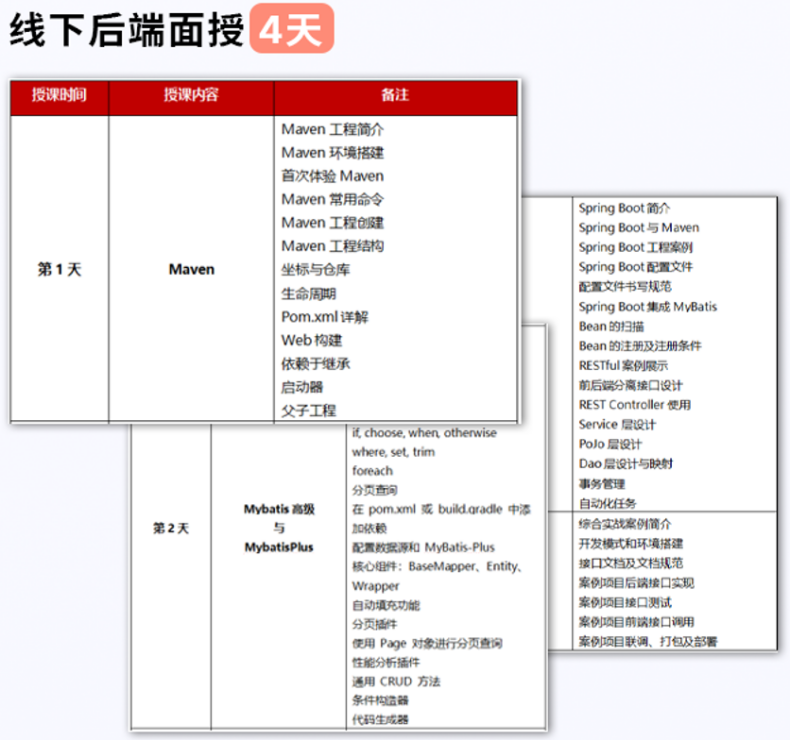The height and width of the screenshot is (740, 790).
Task: Click the 综合实战案例简介 line
Action: 625,524
